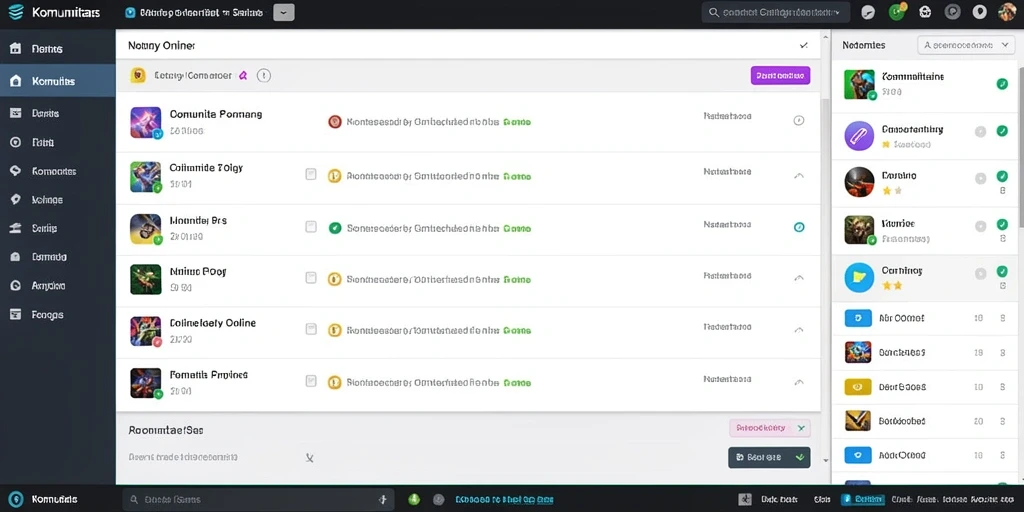Click the white location pin icon in top bar
The width and height of the screenshot is (1024, 512).
[x=979, y=12]
